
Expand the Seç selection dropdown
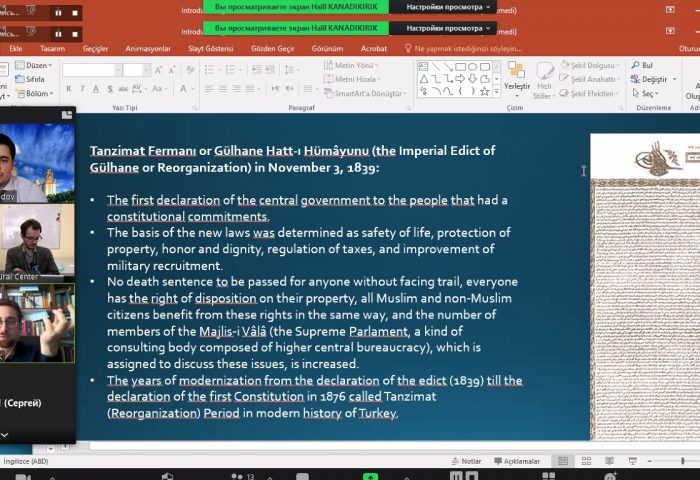pyautogui.click(x=648, y=93)
